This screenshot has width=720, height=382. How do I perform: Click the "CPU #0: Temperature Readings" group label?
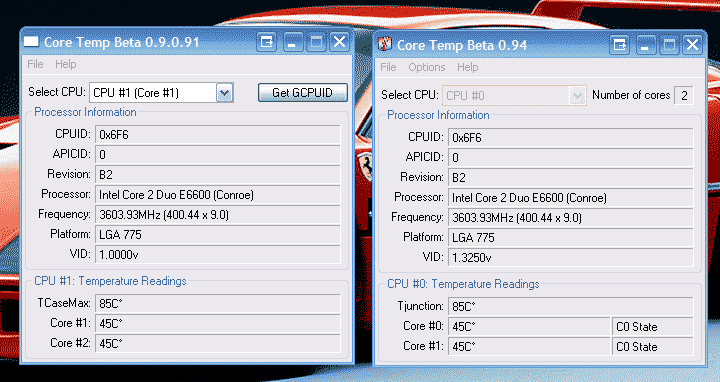(x=463, y=284)
